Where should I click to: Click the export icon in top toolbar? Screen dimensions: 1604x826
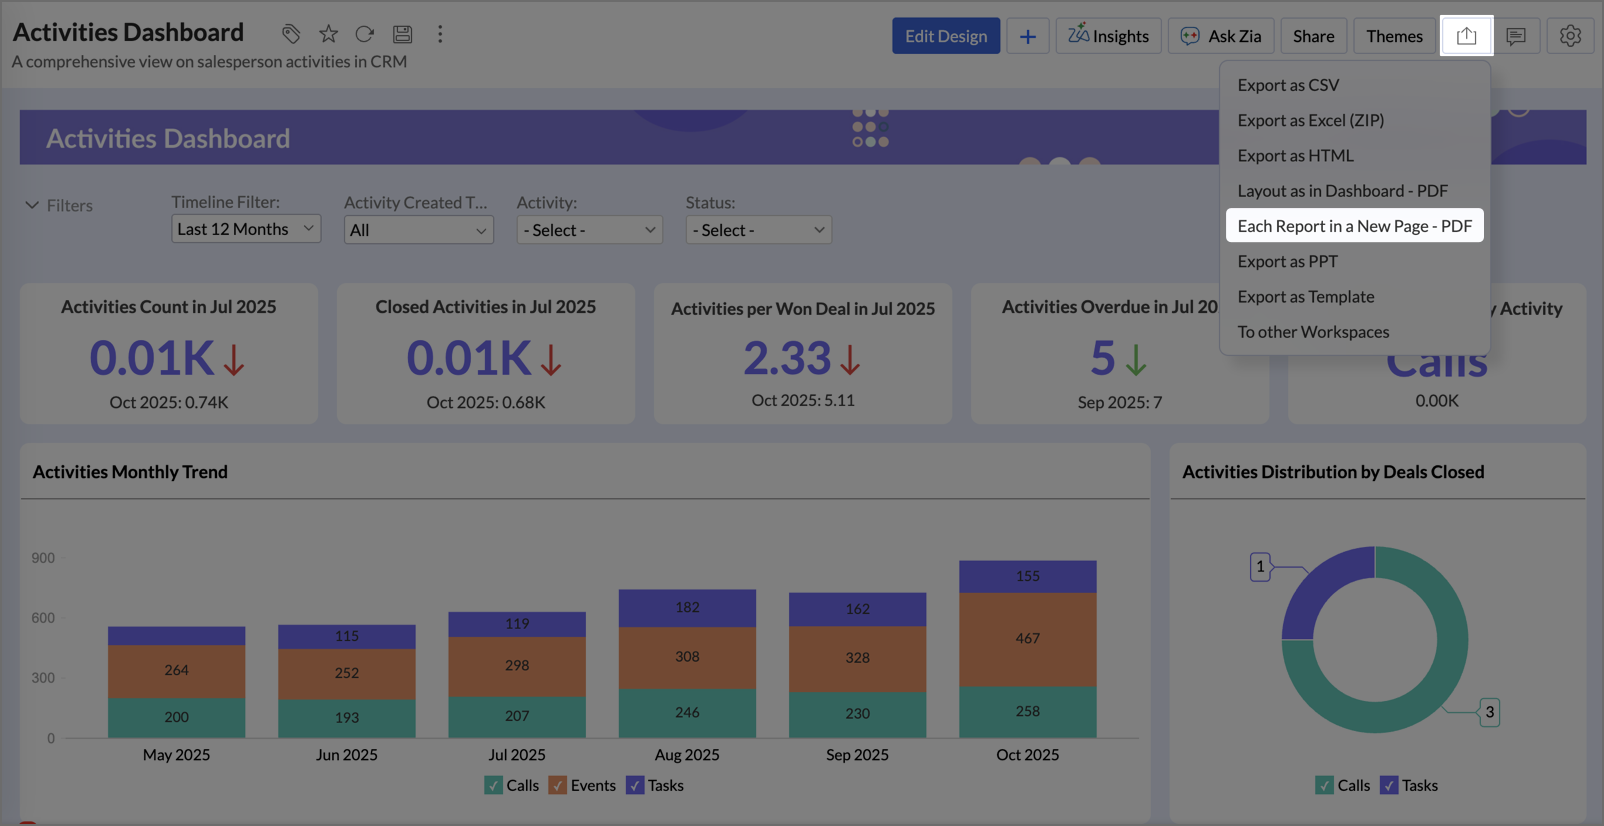[1466, 36]
